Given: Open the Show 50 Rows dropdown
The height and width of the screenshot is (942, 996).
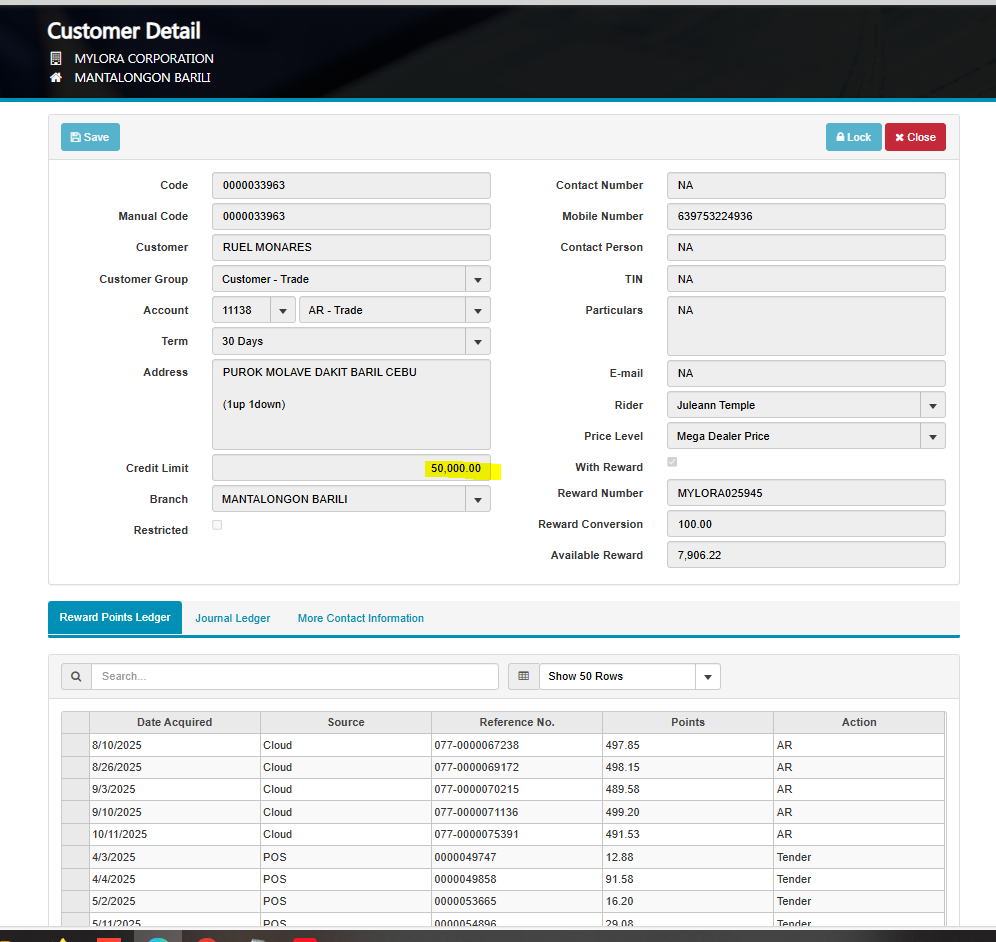Looking at the screenshot, I should tap(707, 676).
